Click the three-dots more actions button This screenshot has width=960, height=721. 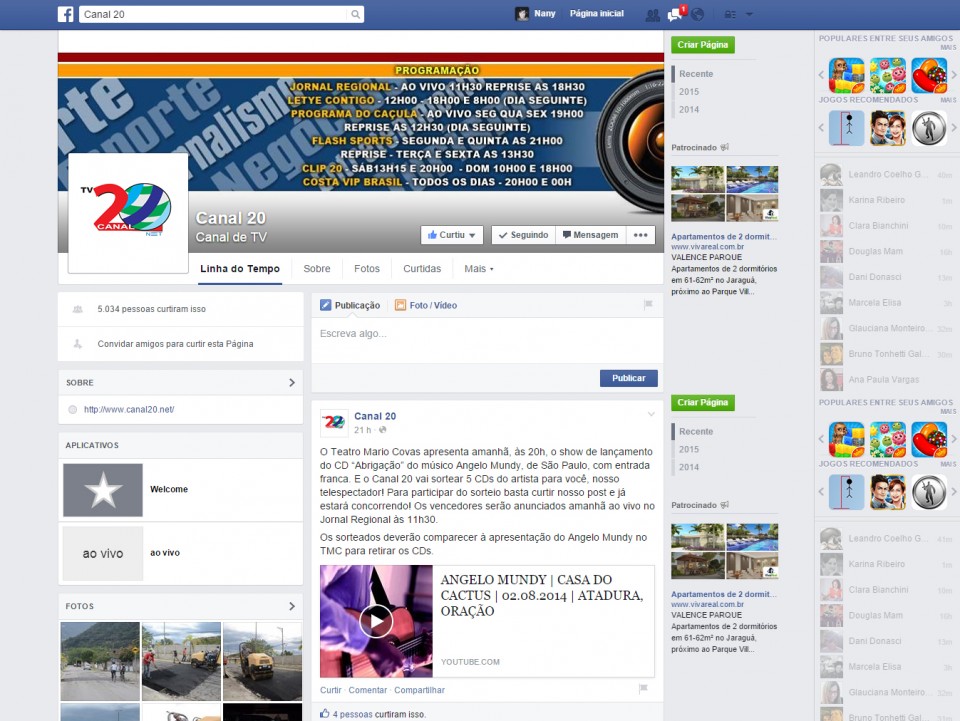tap(641, 235)
